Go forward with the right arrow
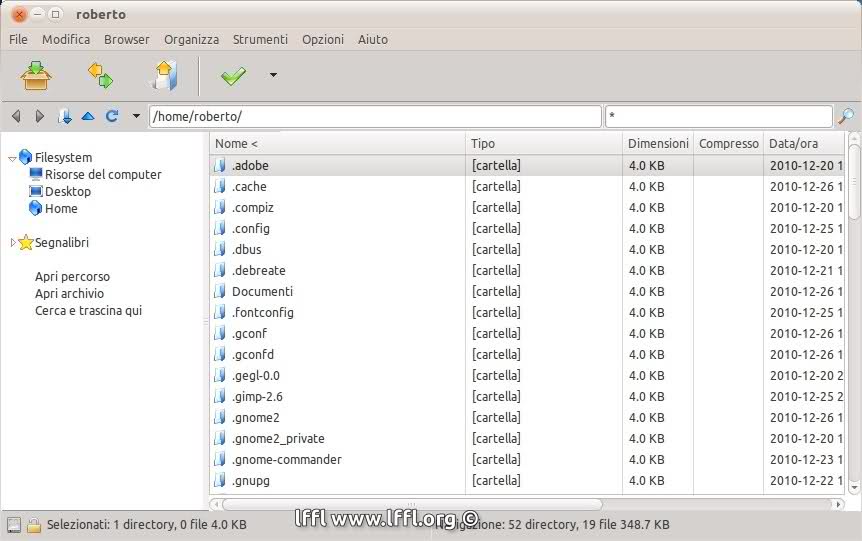The height and width of the screenshot is (541, 862). pyautogui.click(x=40, y=116)
